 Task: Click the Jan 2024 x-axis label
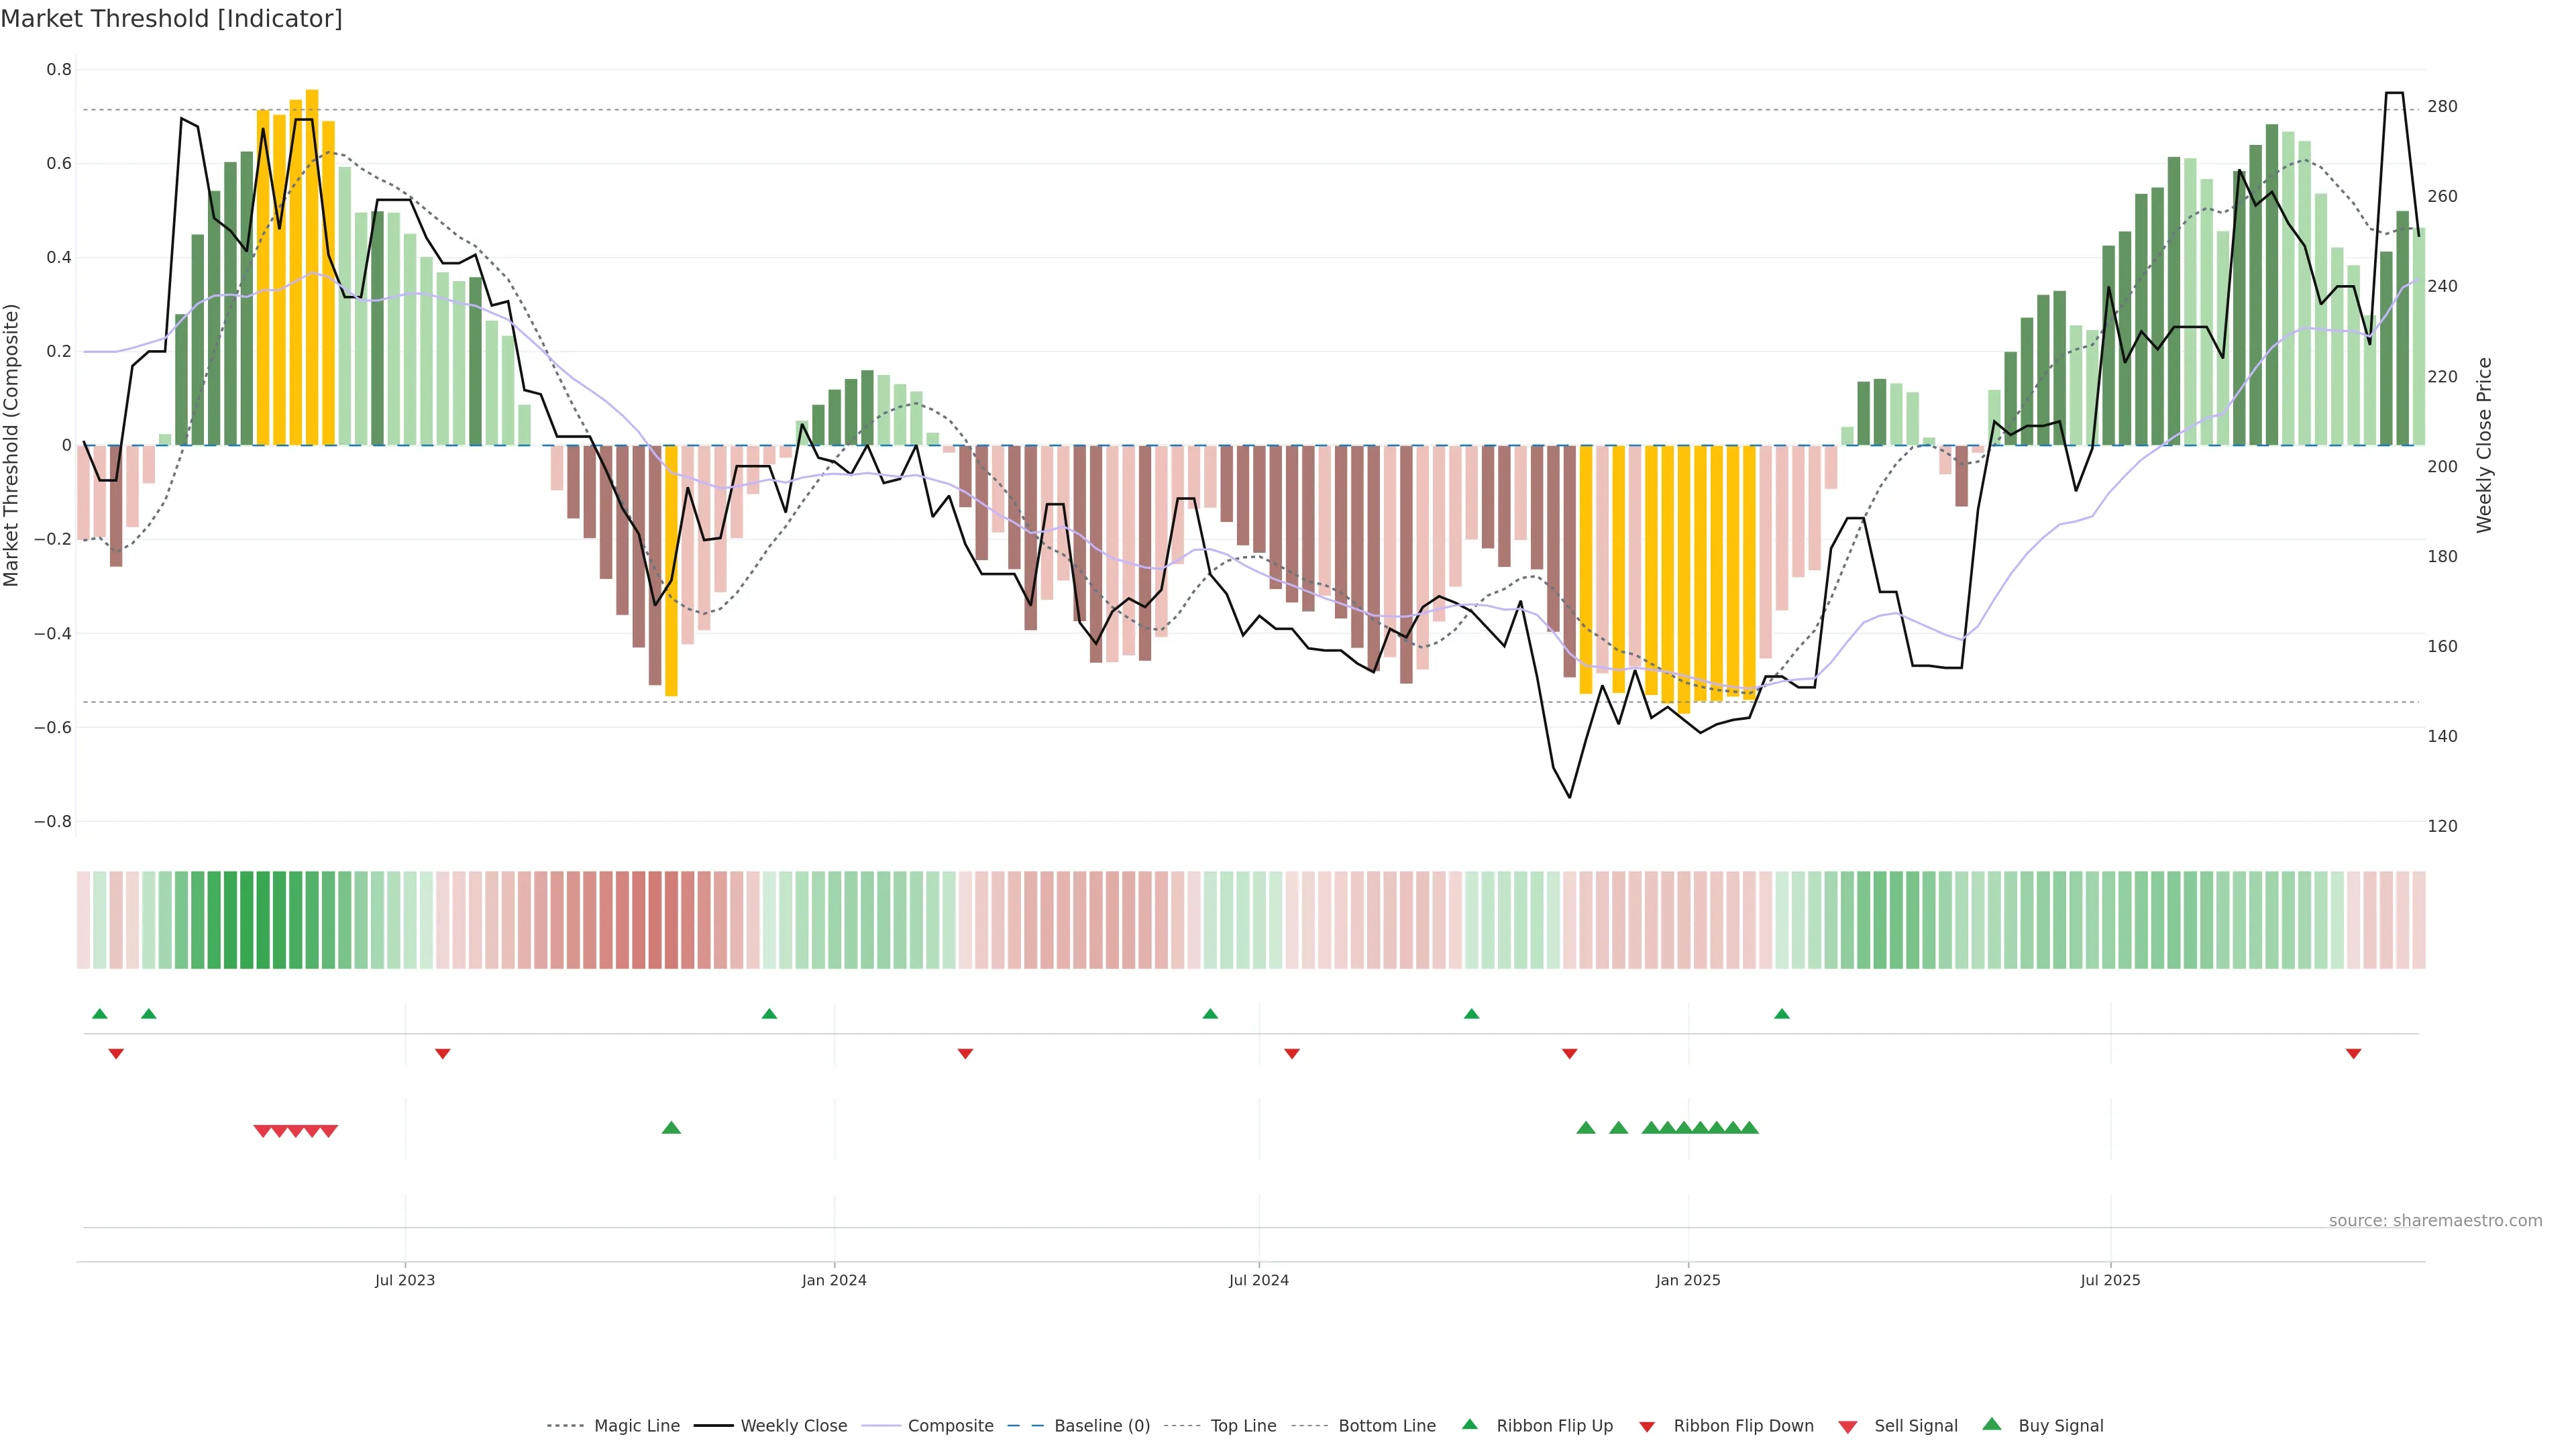pos(834,1280)
